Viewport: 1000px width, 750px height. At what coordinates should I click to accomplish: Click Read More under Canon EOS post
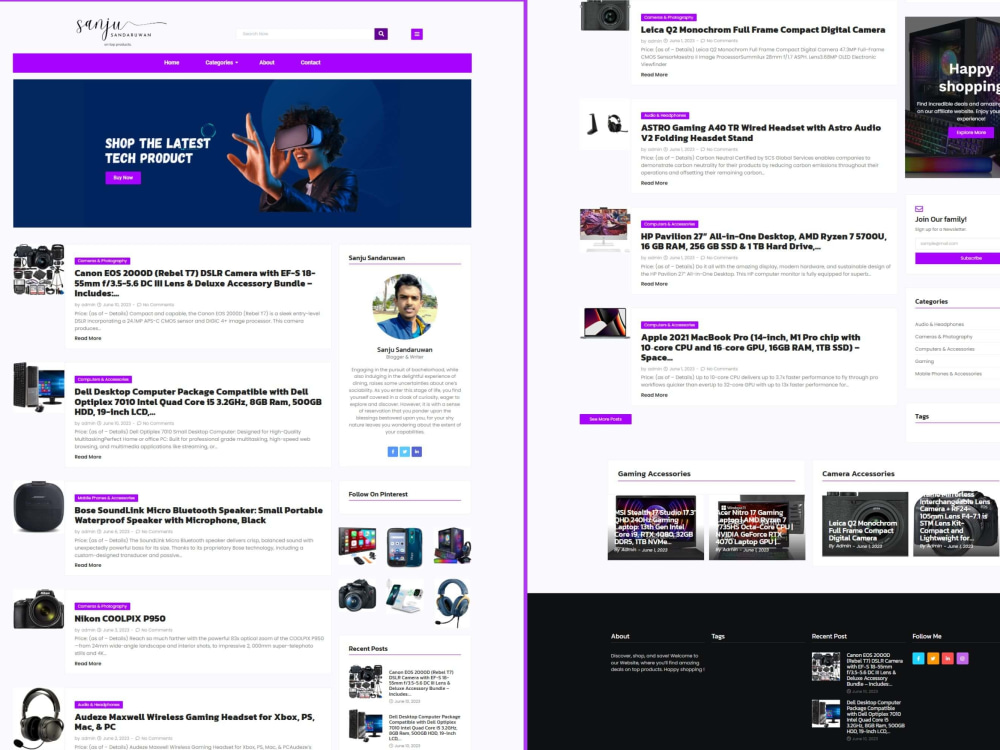point(88,338)
